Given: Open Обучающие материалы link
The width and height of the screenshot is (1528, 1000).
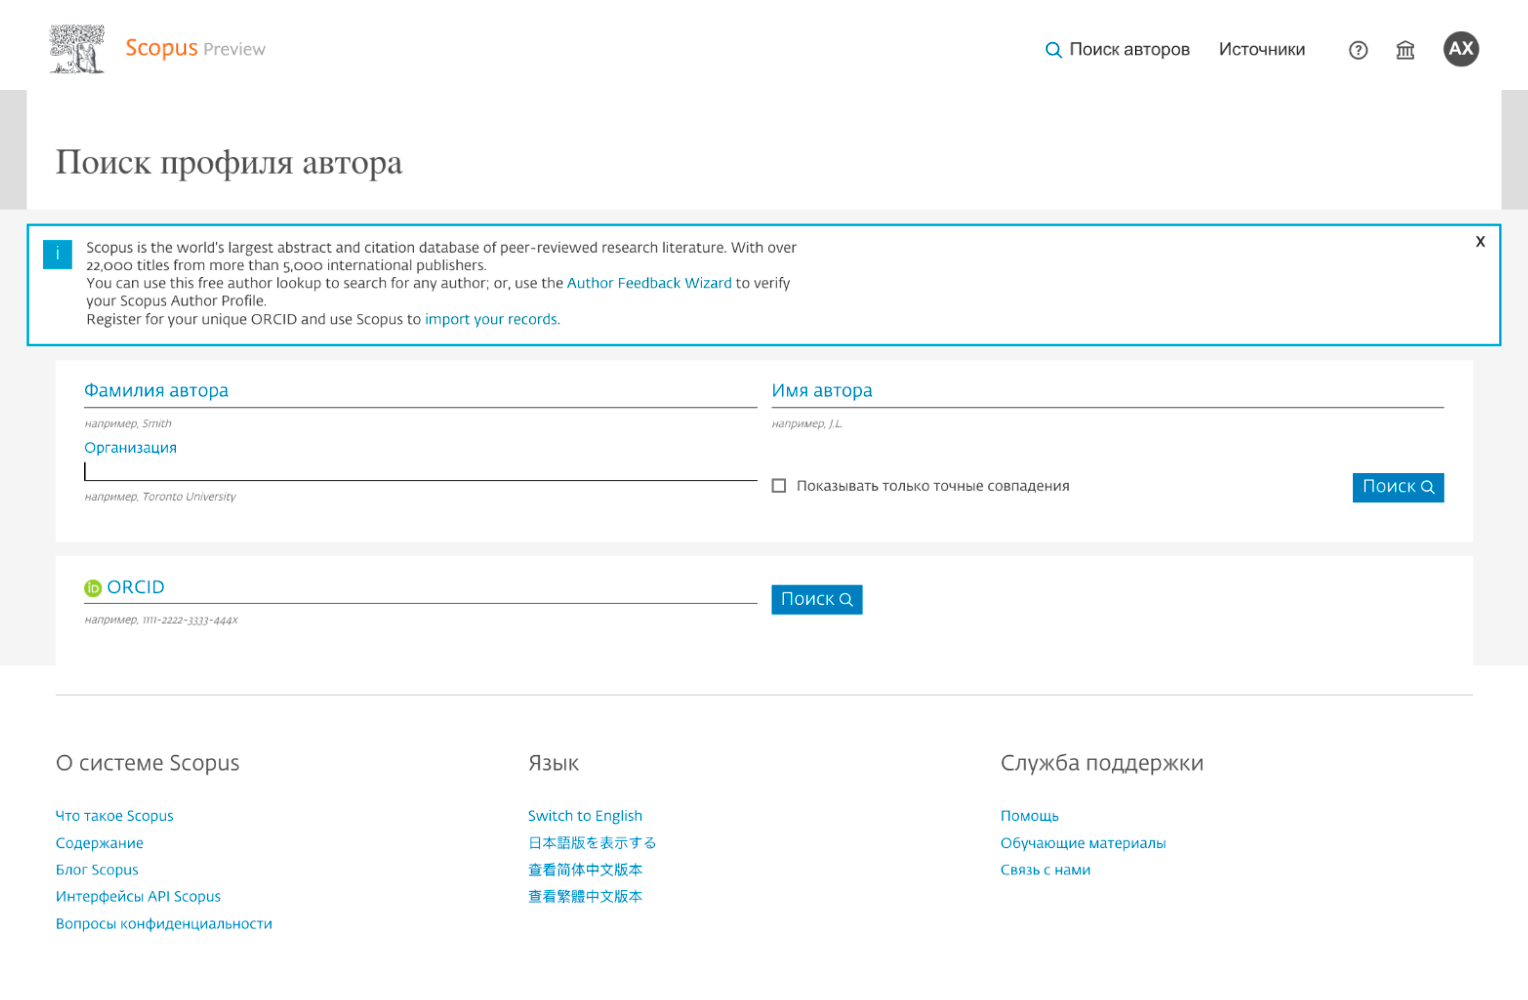Looking at the screenshot, I should 1083,843.
